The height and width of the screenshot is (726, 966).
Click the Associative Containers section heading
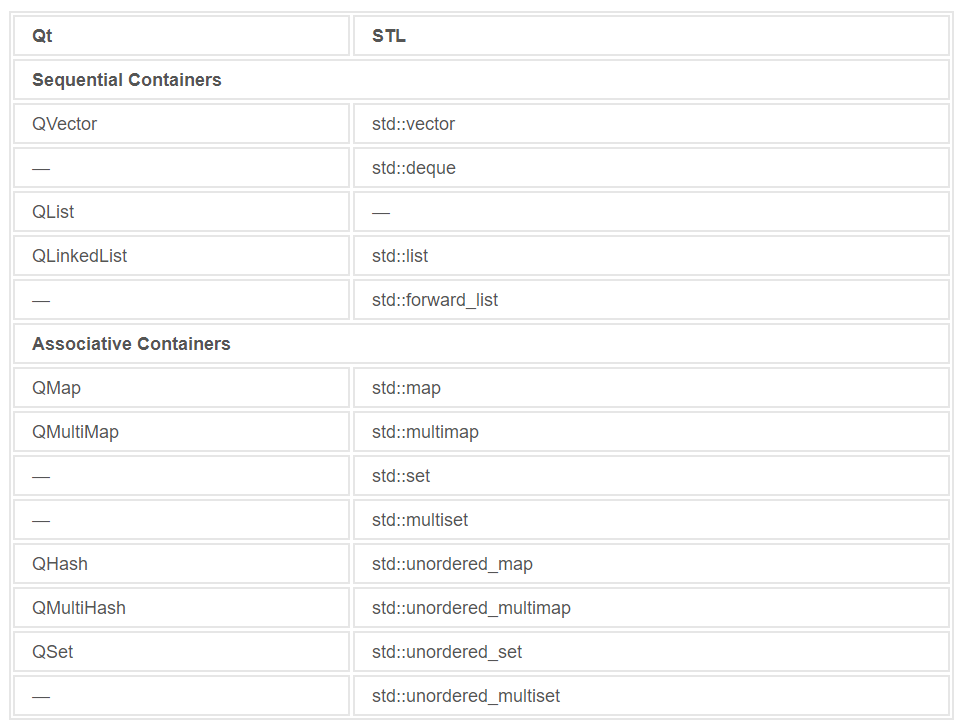pos(131,344)
